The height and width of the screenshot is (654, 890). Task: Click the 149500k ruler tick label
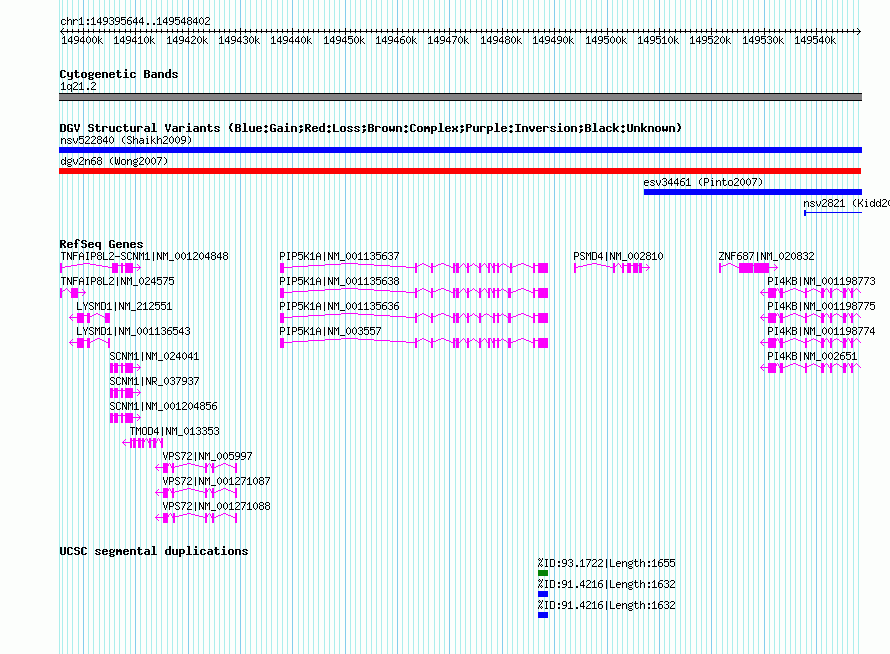(x=606, y=40)
